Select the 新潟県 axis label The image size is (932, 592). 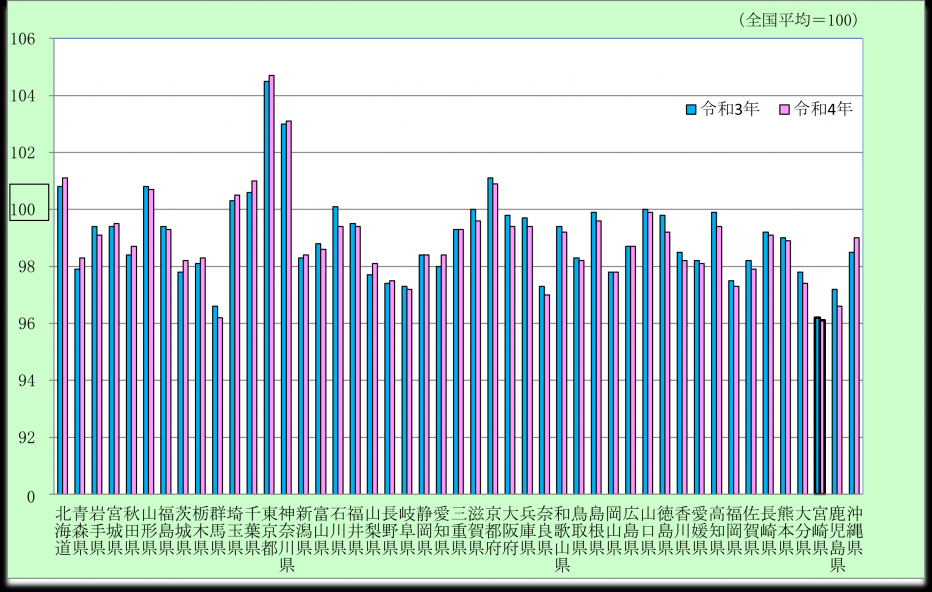304,531
